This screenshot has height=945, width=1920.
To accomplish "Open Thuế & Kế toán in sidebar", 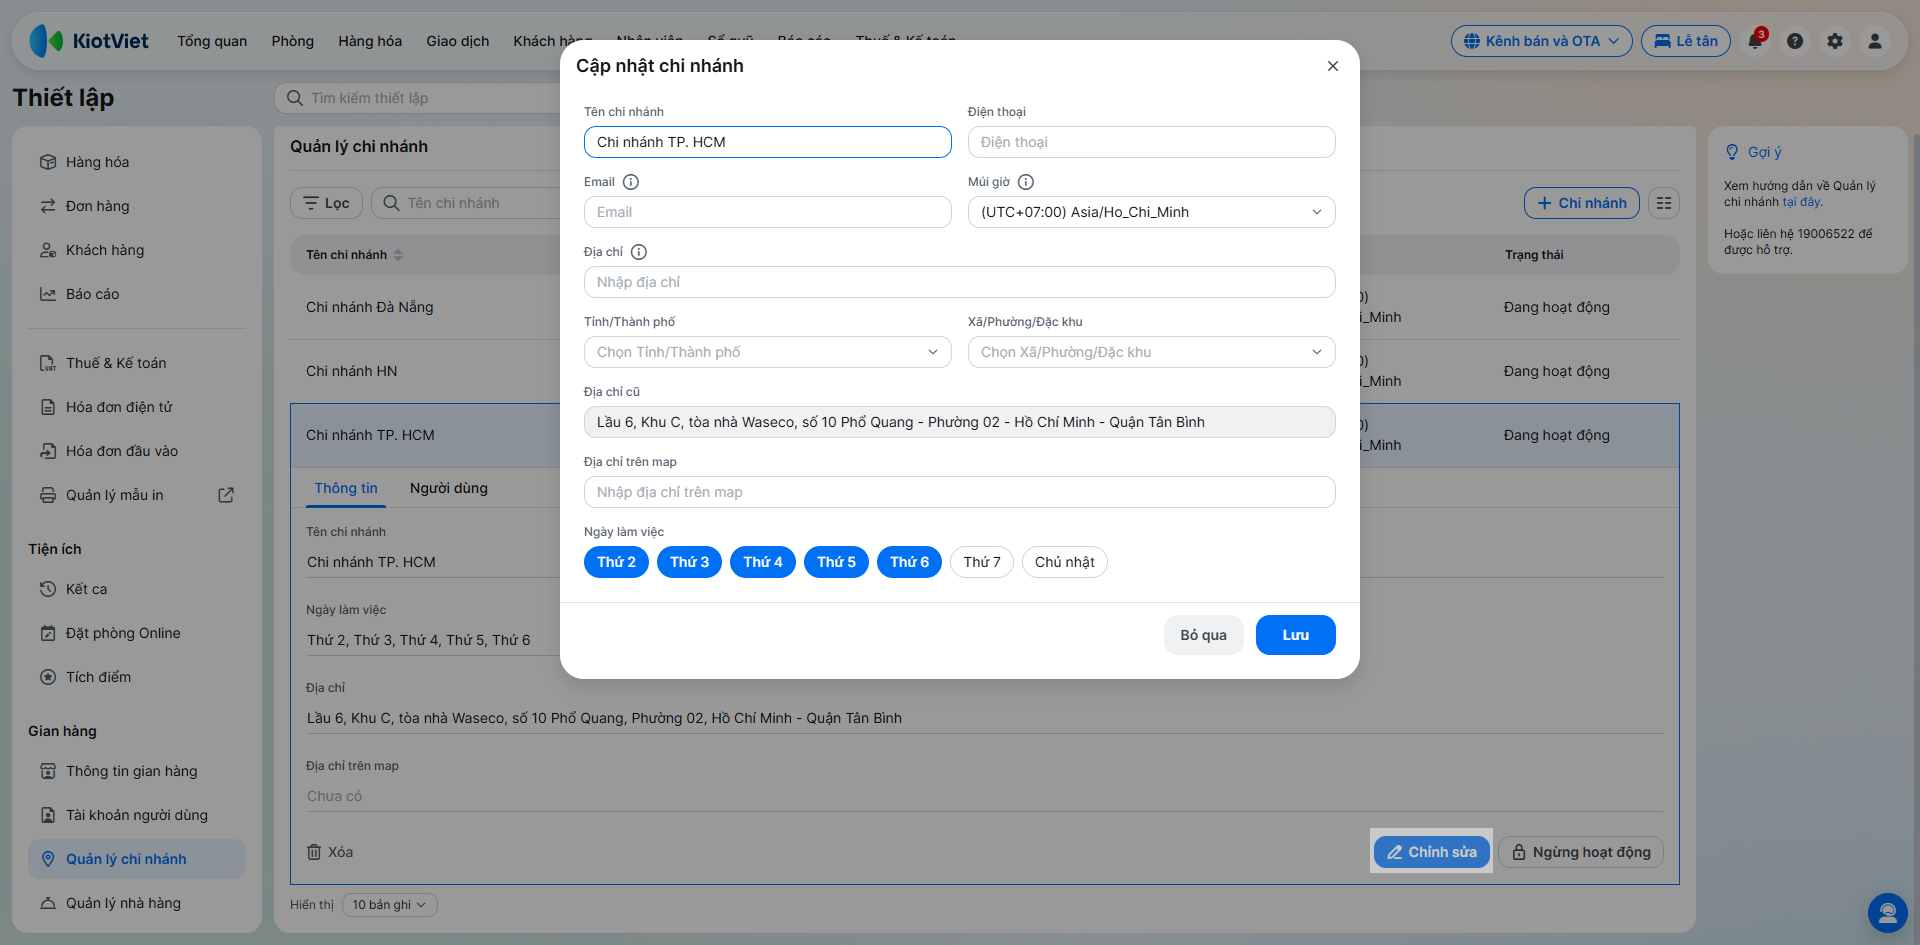I will (137, 363).
